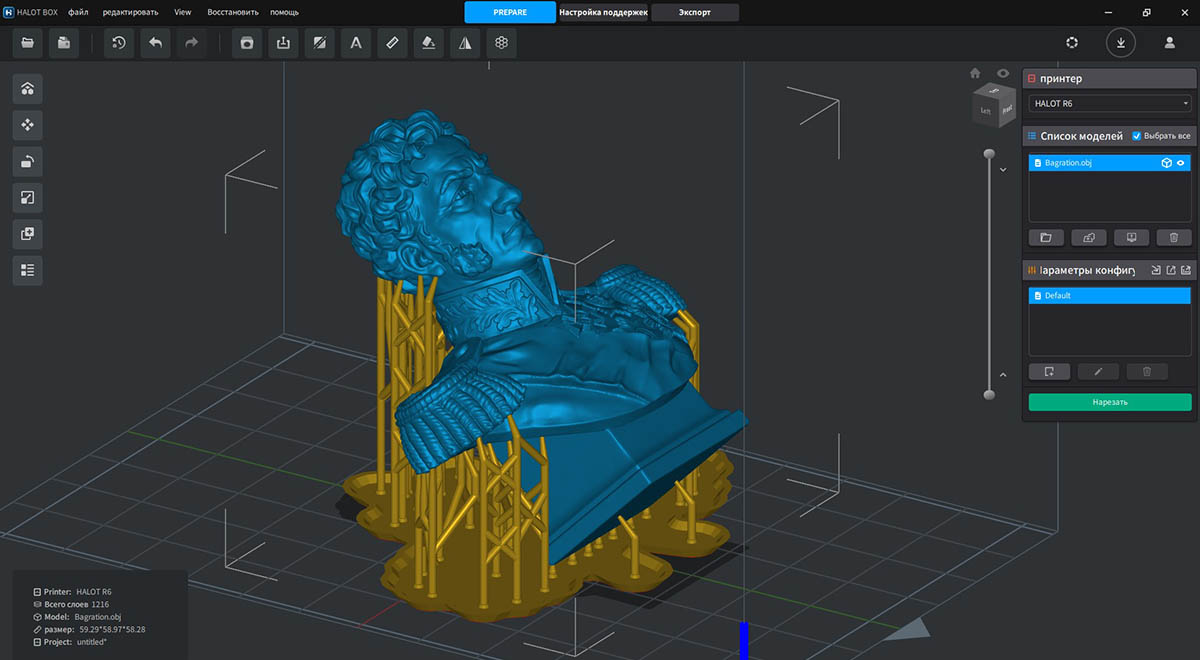Toggle the 'Выбрать все' checkbox
The image size is (1200, 660).
(1136, 136)
